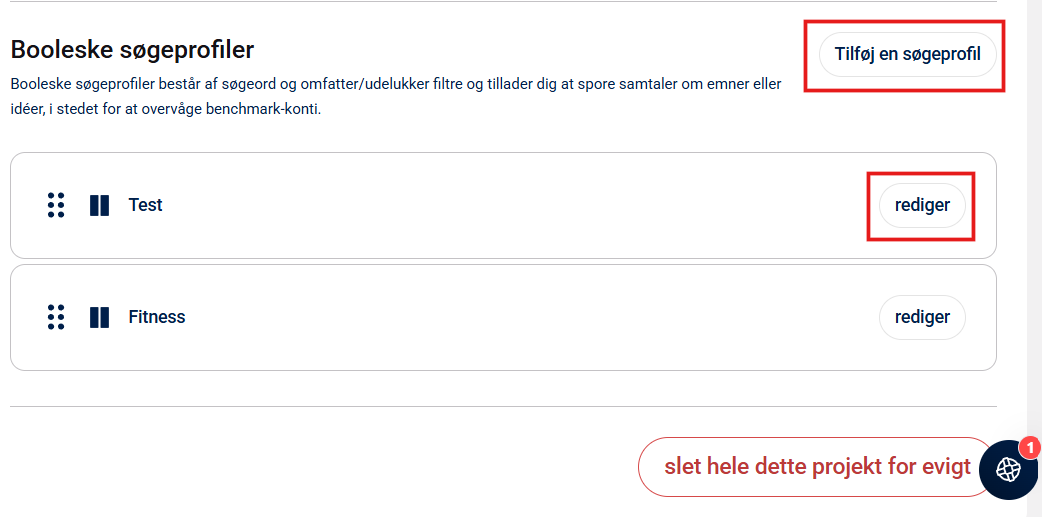Grab the drag handle of Fitness profile
This screenshot has height=517, width=1042.
click(56, 317)
